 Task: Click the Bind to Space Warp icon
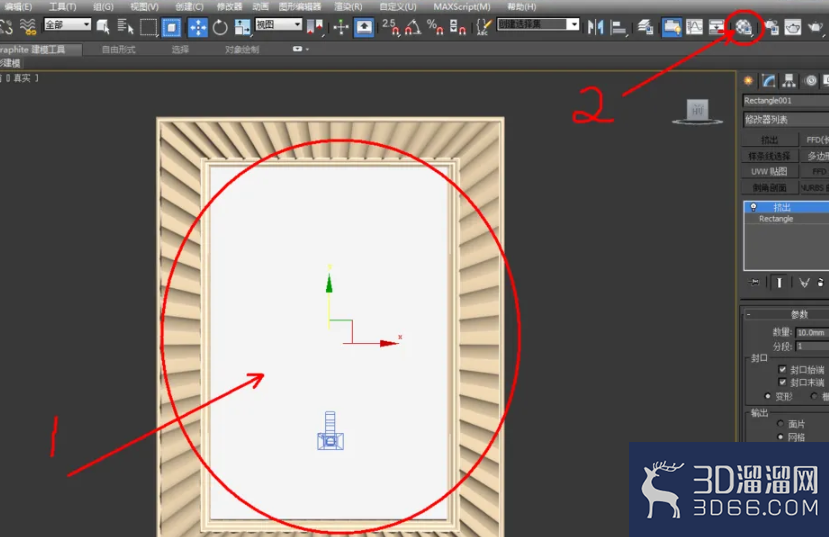pyautogui.click(x=27, y=26)
